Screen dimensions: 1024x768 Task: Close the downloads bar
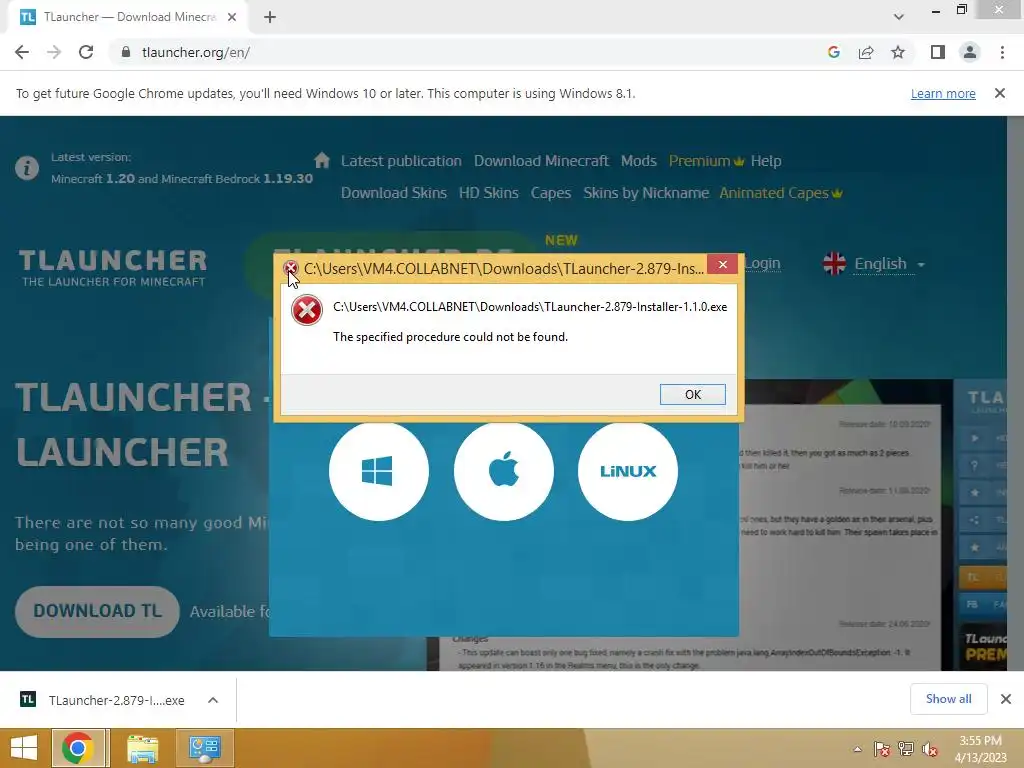click(1006, 699)
